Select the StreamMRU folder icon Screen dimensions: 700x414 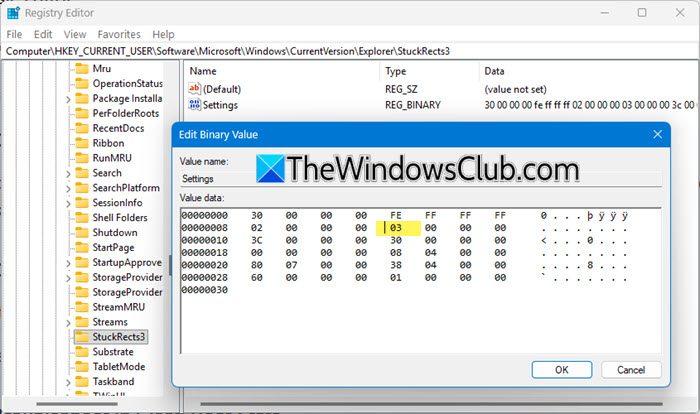82,307
